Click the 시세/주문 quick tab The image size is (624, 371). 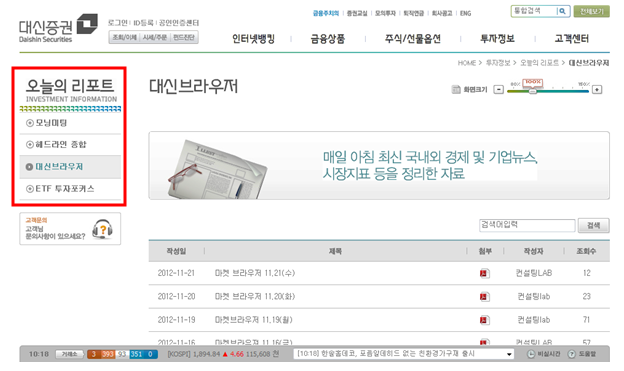[x=155, y=37]
